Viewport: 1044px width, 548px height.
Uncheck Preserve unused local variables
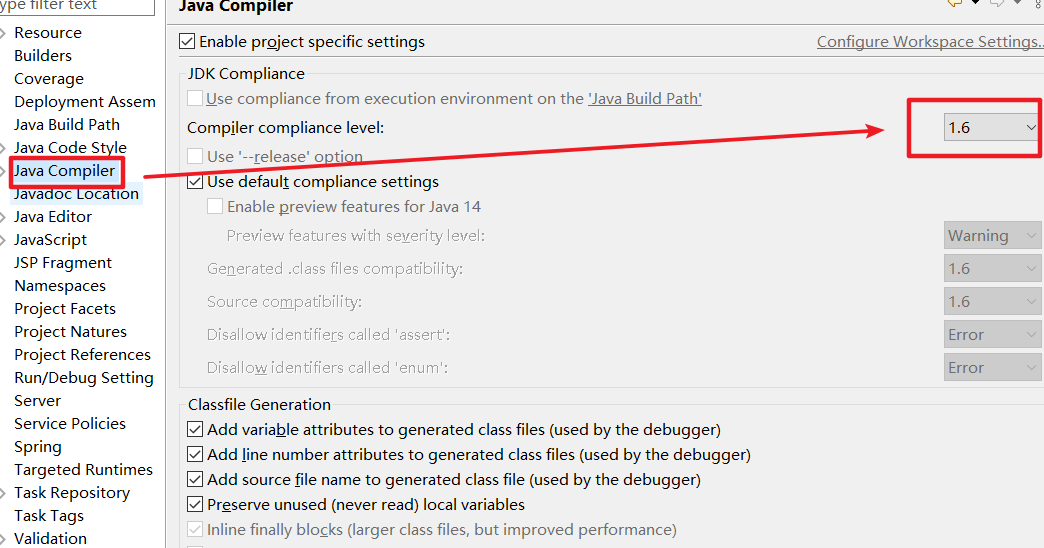click(195, 505)
